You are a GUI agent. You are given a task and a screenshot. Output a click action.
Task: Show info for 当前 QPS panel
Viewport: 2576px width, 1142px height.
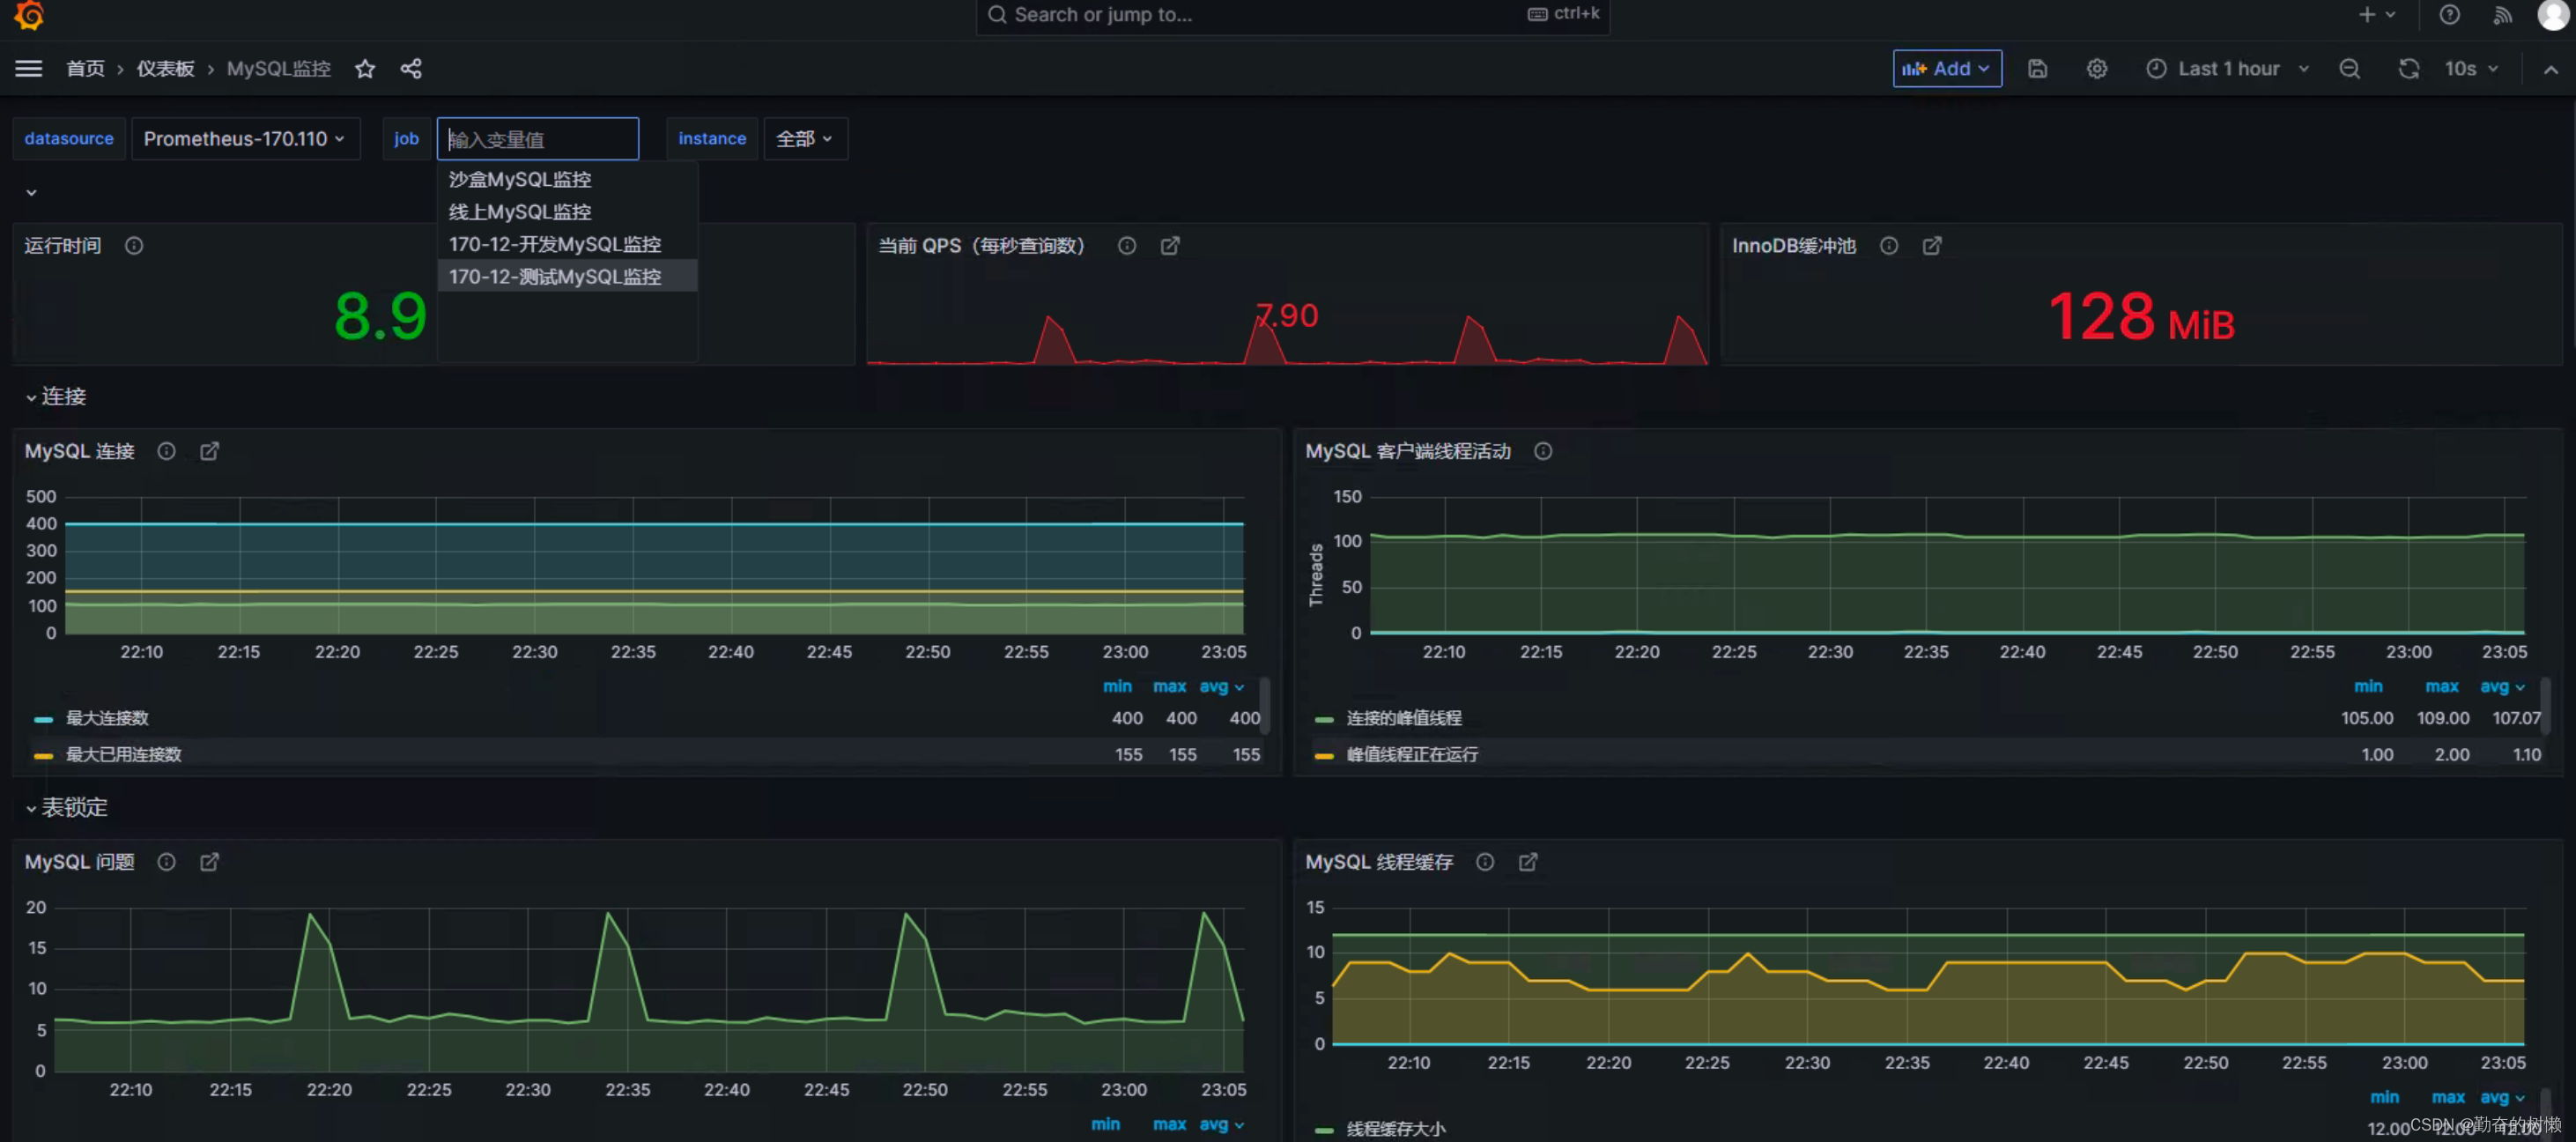[1127, 245]
